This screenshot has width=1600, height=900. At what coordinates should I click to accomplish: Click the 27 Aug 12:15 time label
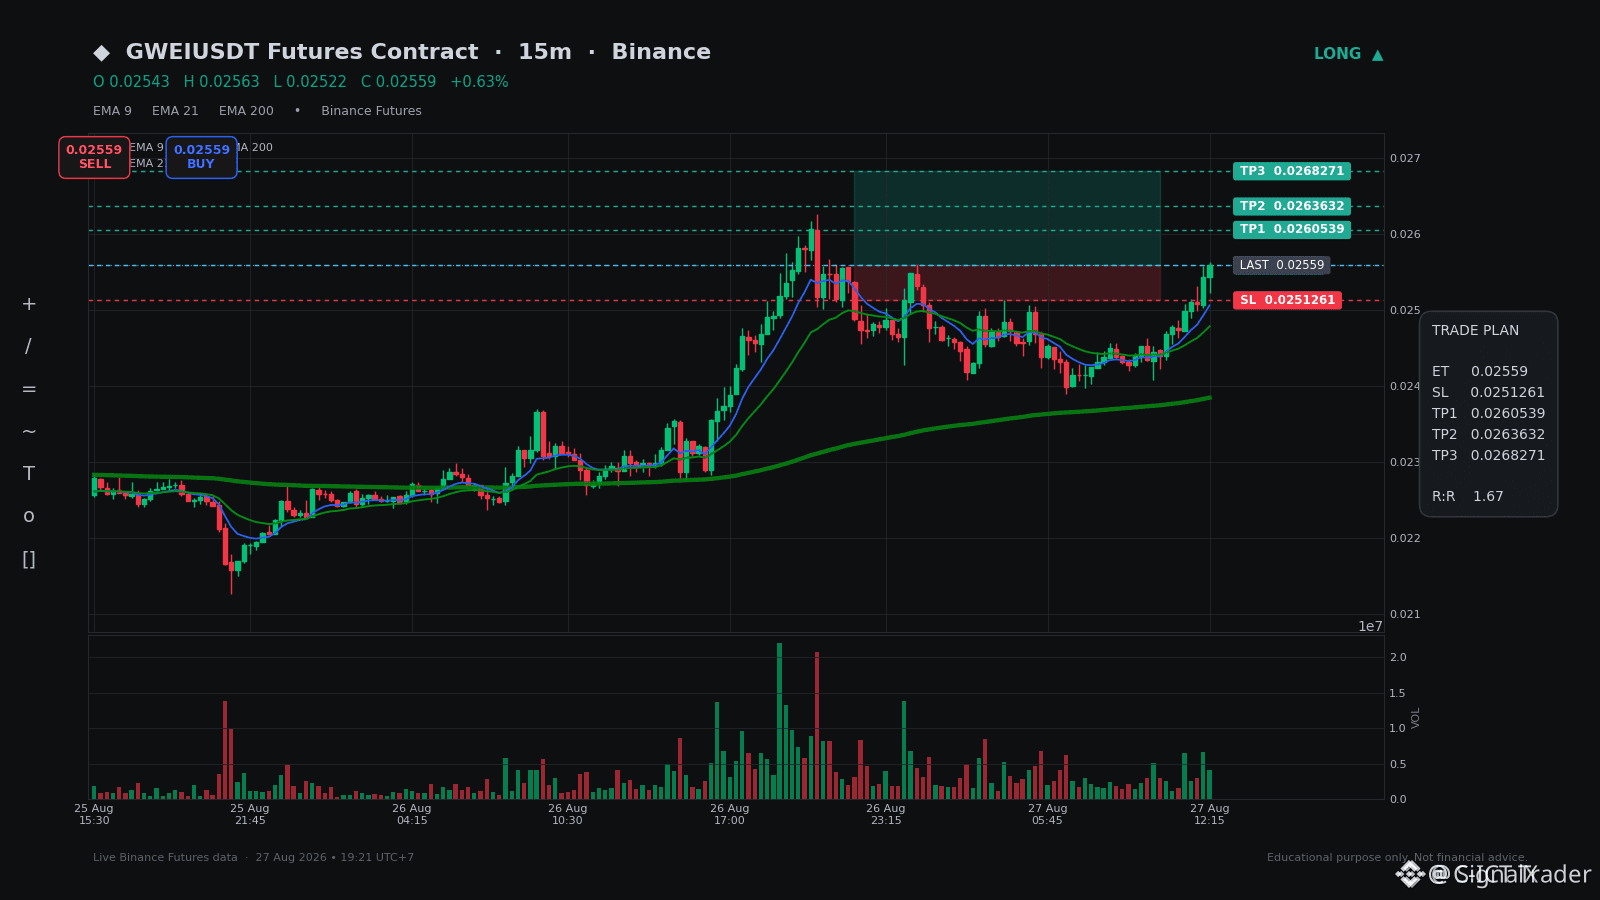click(x=1210, y=814)
